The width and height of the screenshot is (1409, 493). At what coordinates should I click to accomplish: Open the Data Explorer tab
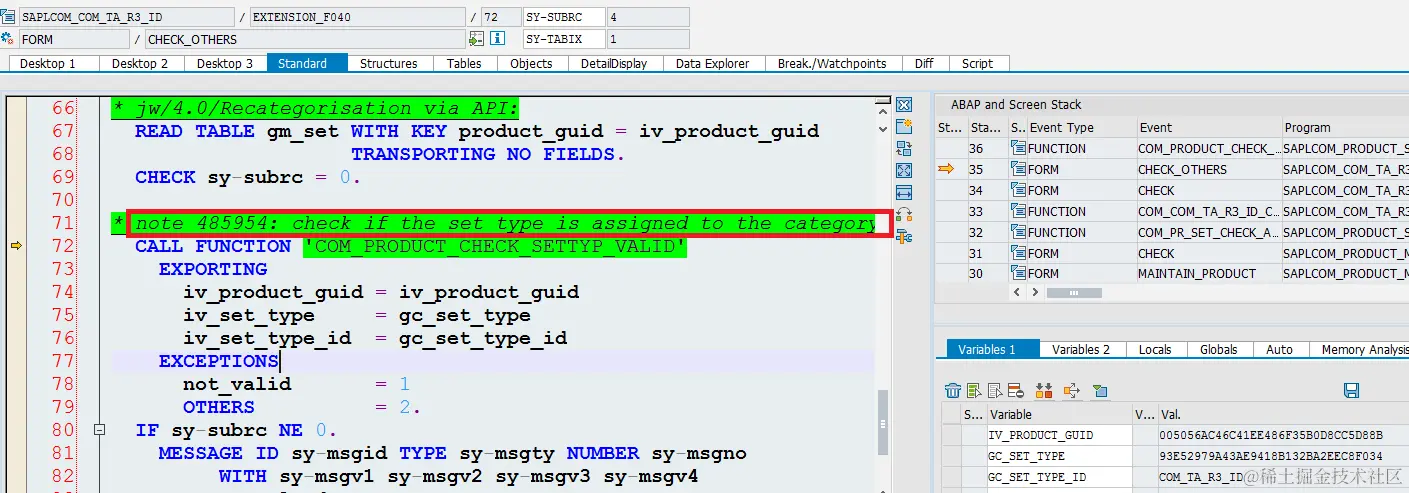pos(713,63)
